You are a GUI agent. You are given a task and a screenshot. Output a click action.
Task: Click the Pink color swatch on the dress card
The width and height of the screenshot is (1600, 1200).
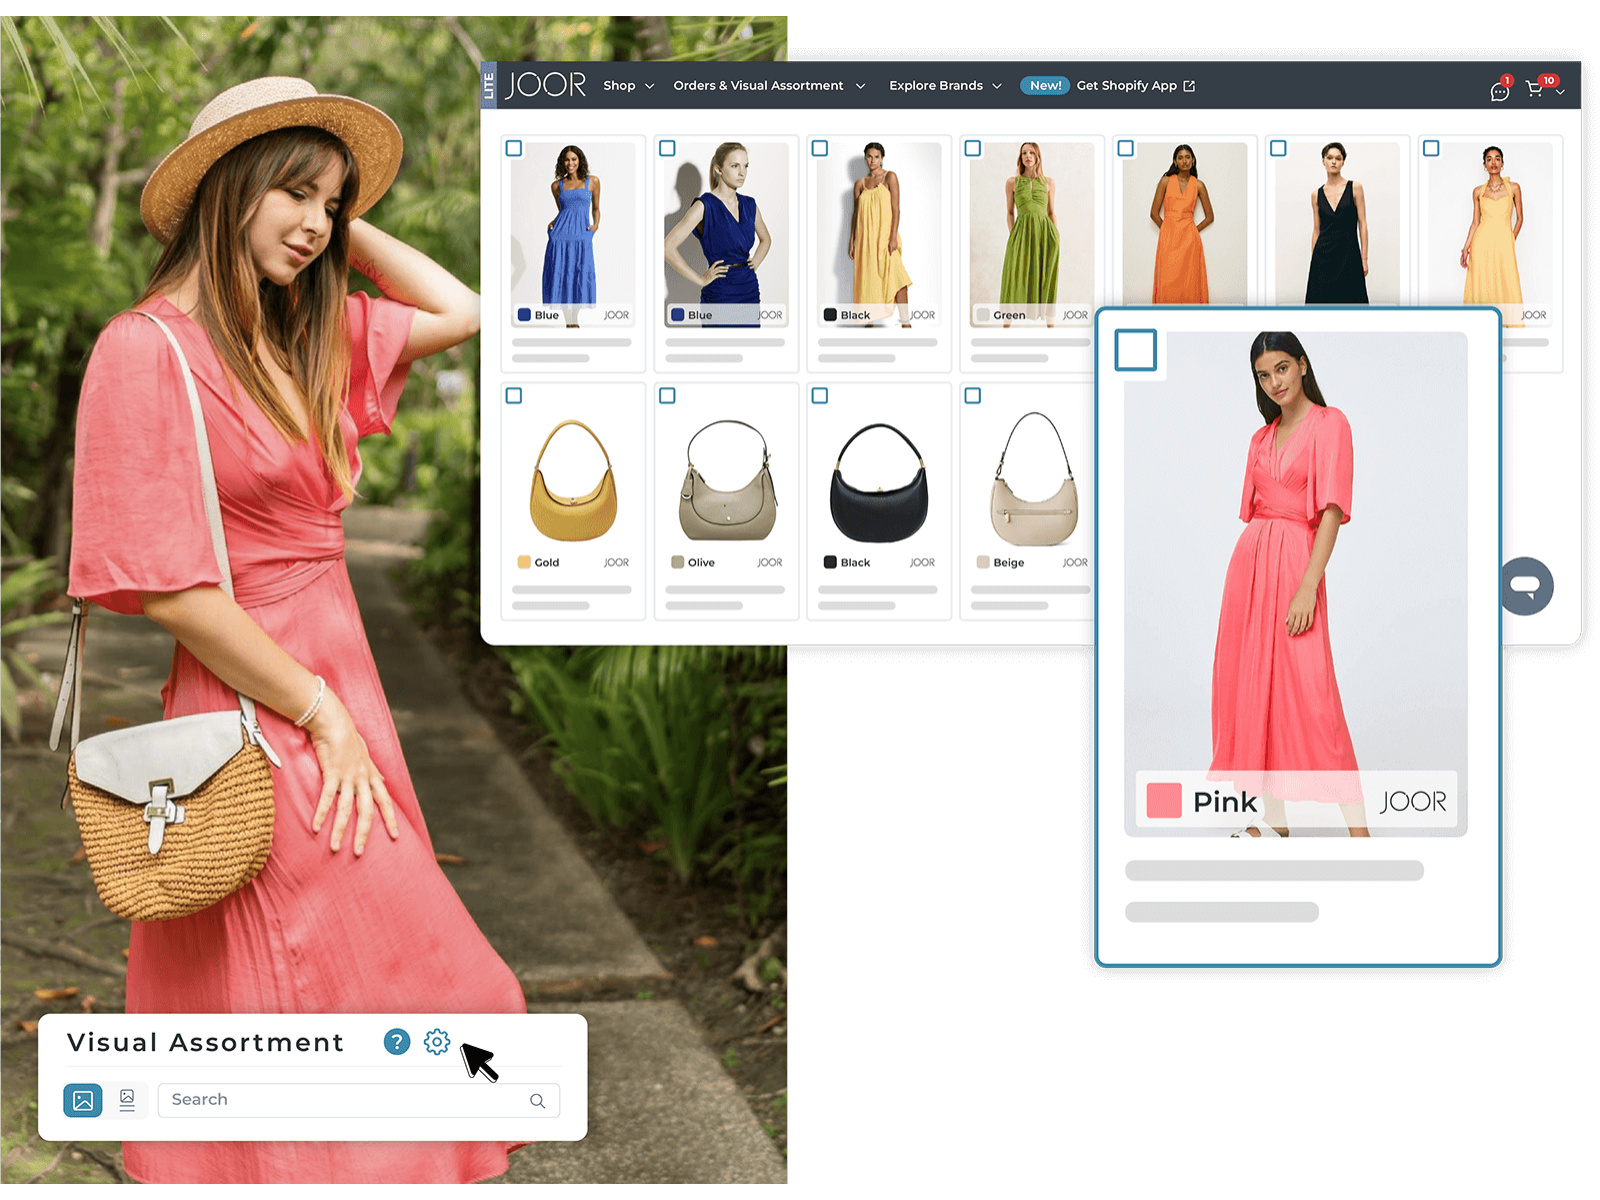[1163, 801]
